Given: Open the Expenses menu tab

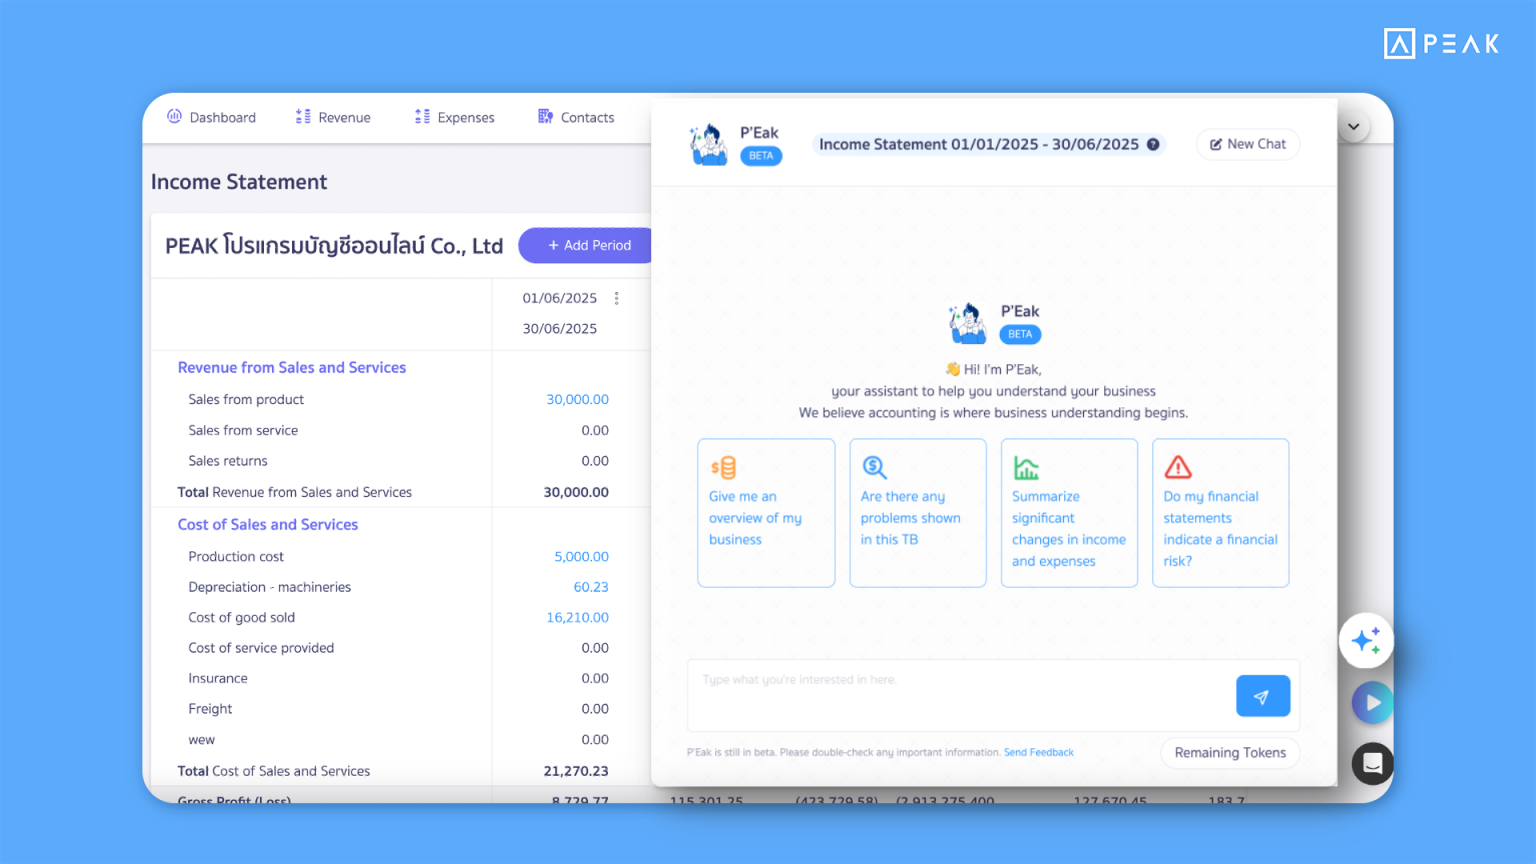Looking at the screenshot, I should (454, 117).
